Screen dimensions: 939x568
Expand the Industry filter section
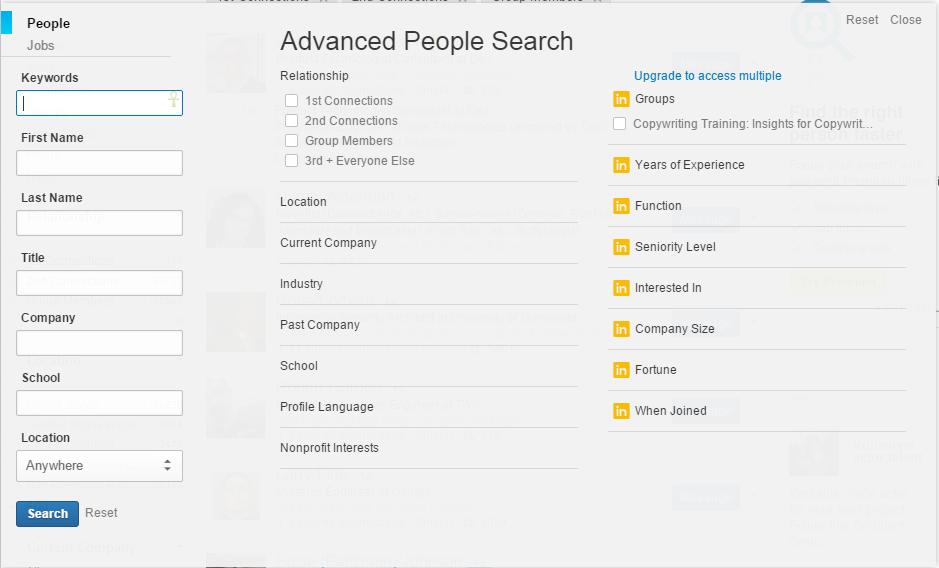[x=302, y=284]
